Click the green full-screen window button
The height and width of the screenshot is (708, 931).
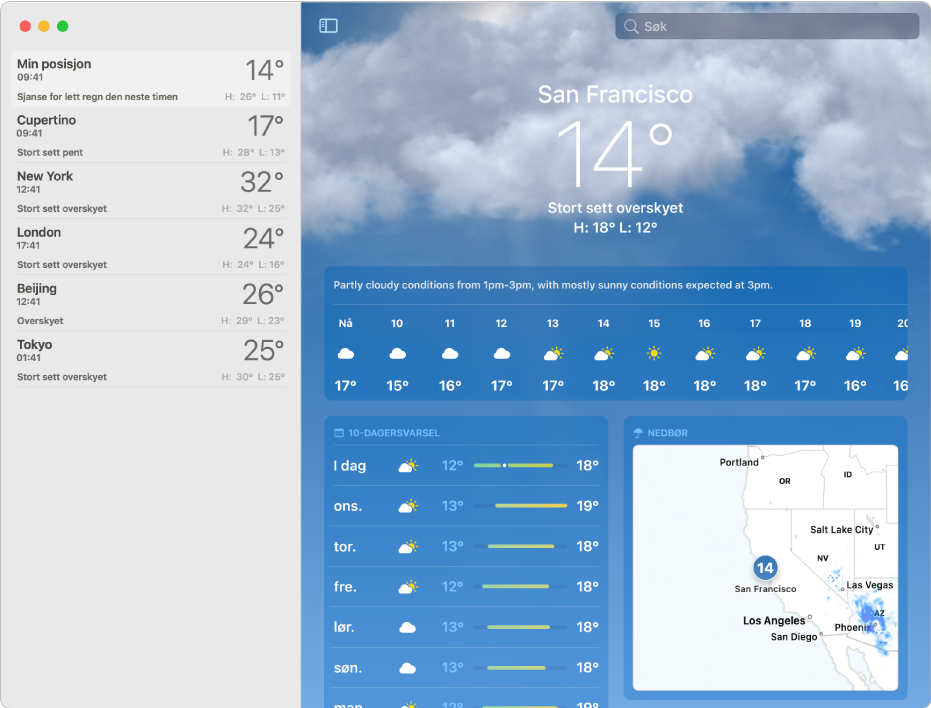click(x=62, y=26)
